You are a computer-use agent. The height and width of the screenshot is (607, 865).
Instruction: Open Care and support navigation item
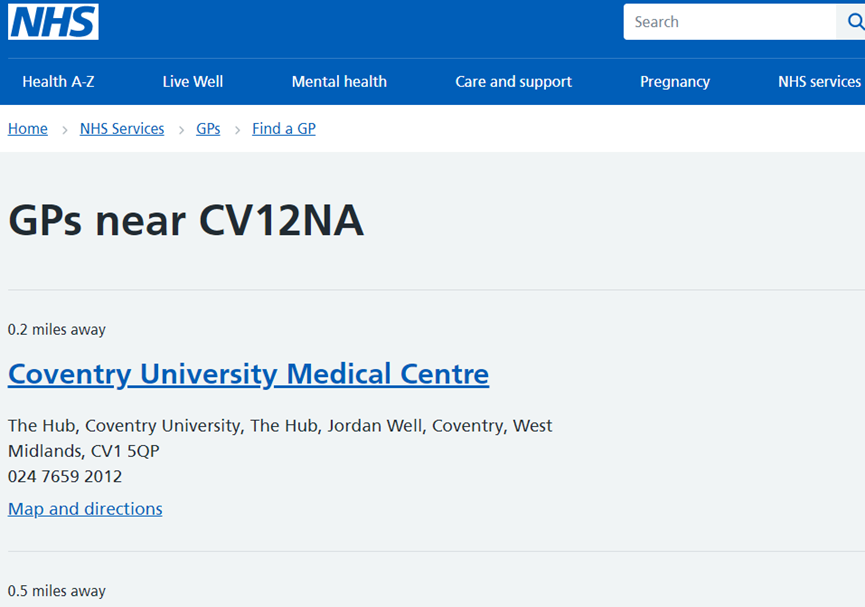[x=513, y=82]
